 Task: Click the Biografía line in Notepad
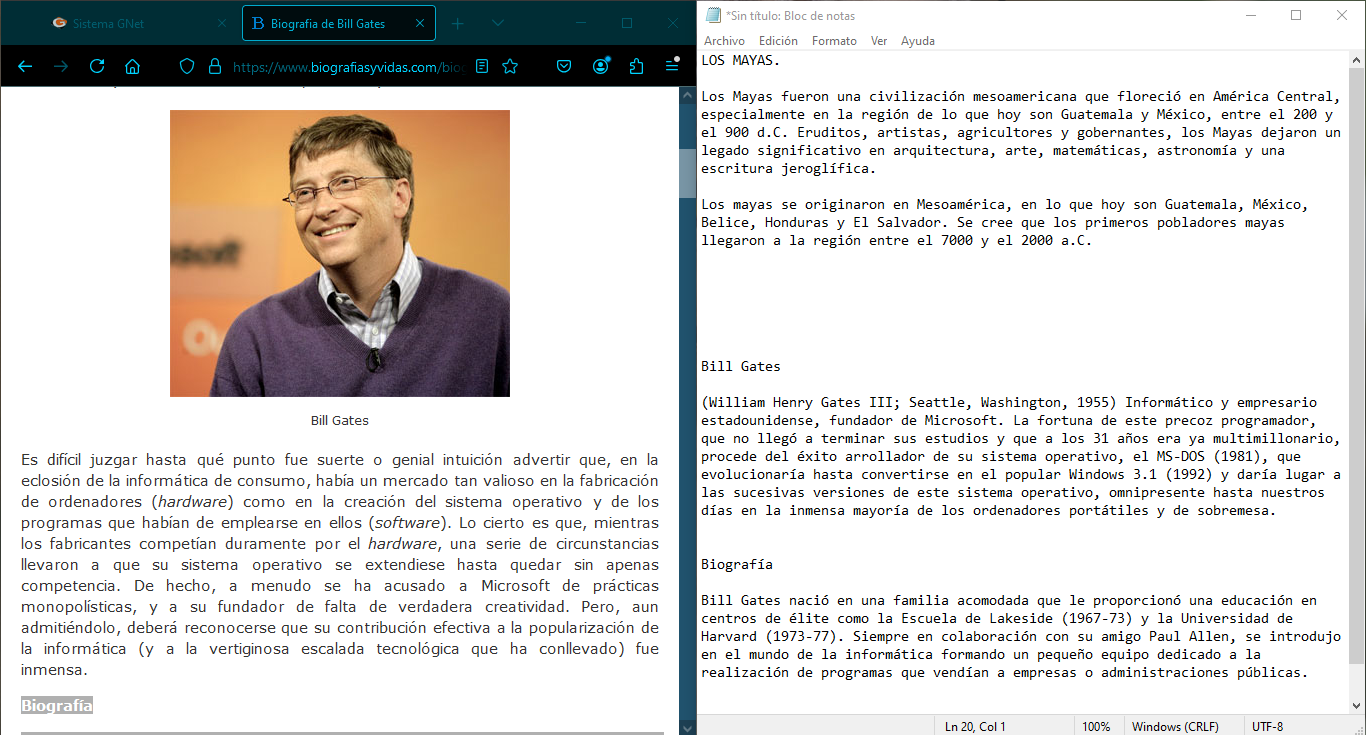coord(737,565)
